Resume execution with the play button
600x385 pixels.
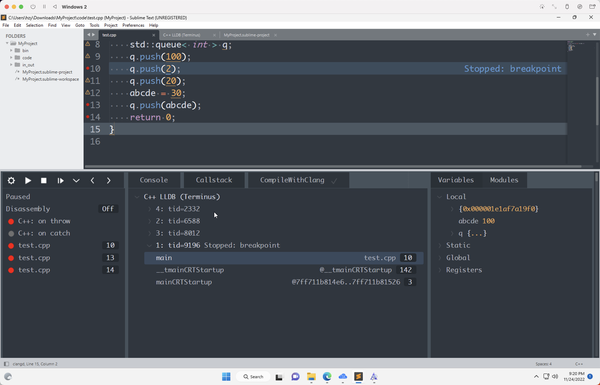[28, 180]
